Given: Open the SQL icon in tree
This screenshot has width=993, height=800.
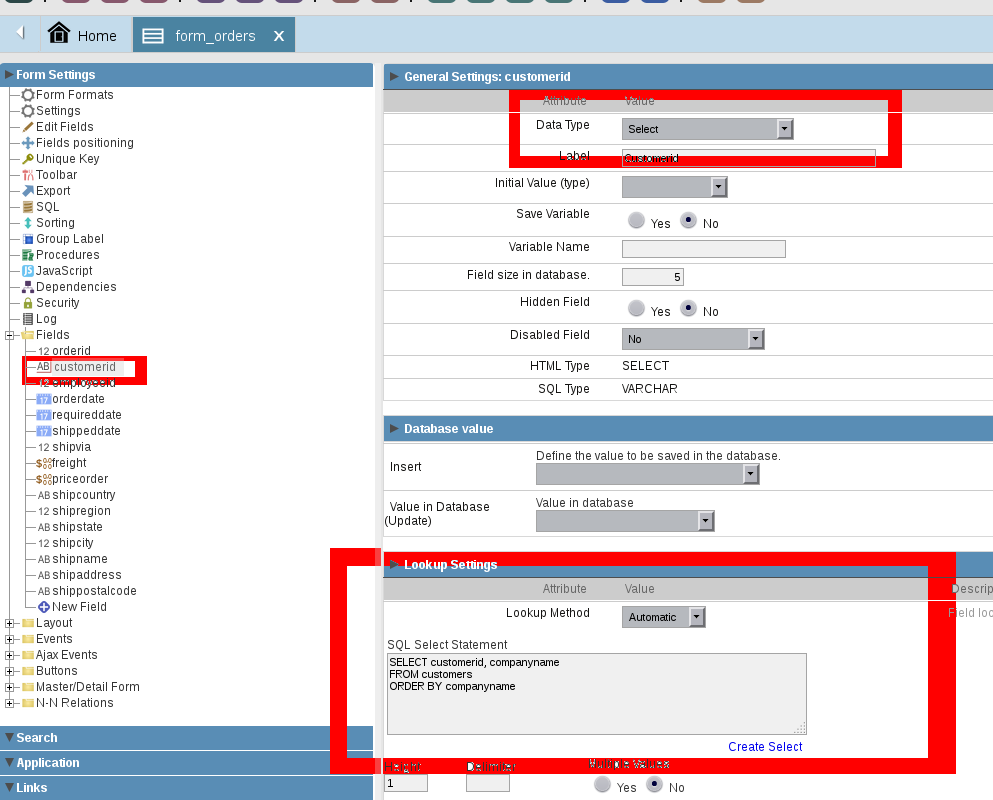Looking at the screenshot, I should click(28, 207).
